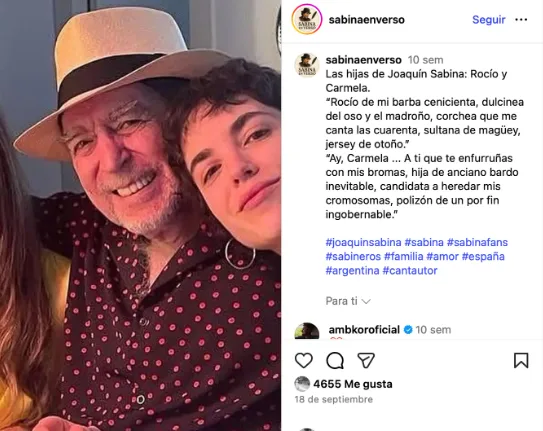Viewport: 543px width, 431px height.
Task: Open the #joaquinsabina hashtag
Action: (x=363, y=242)
